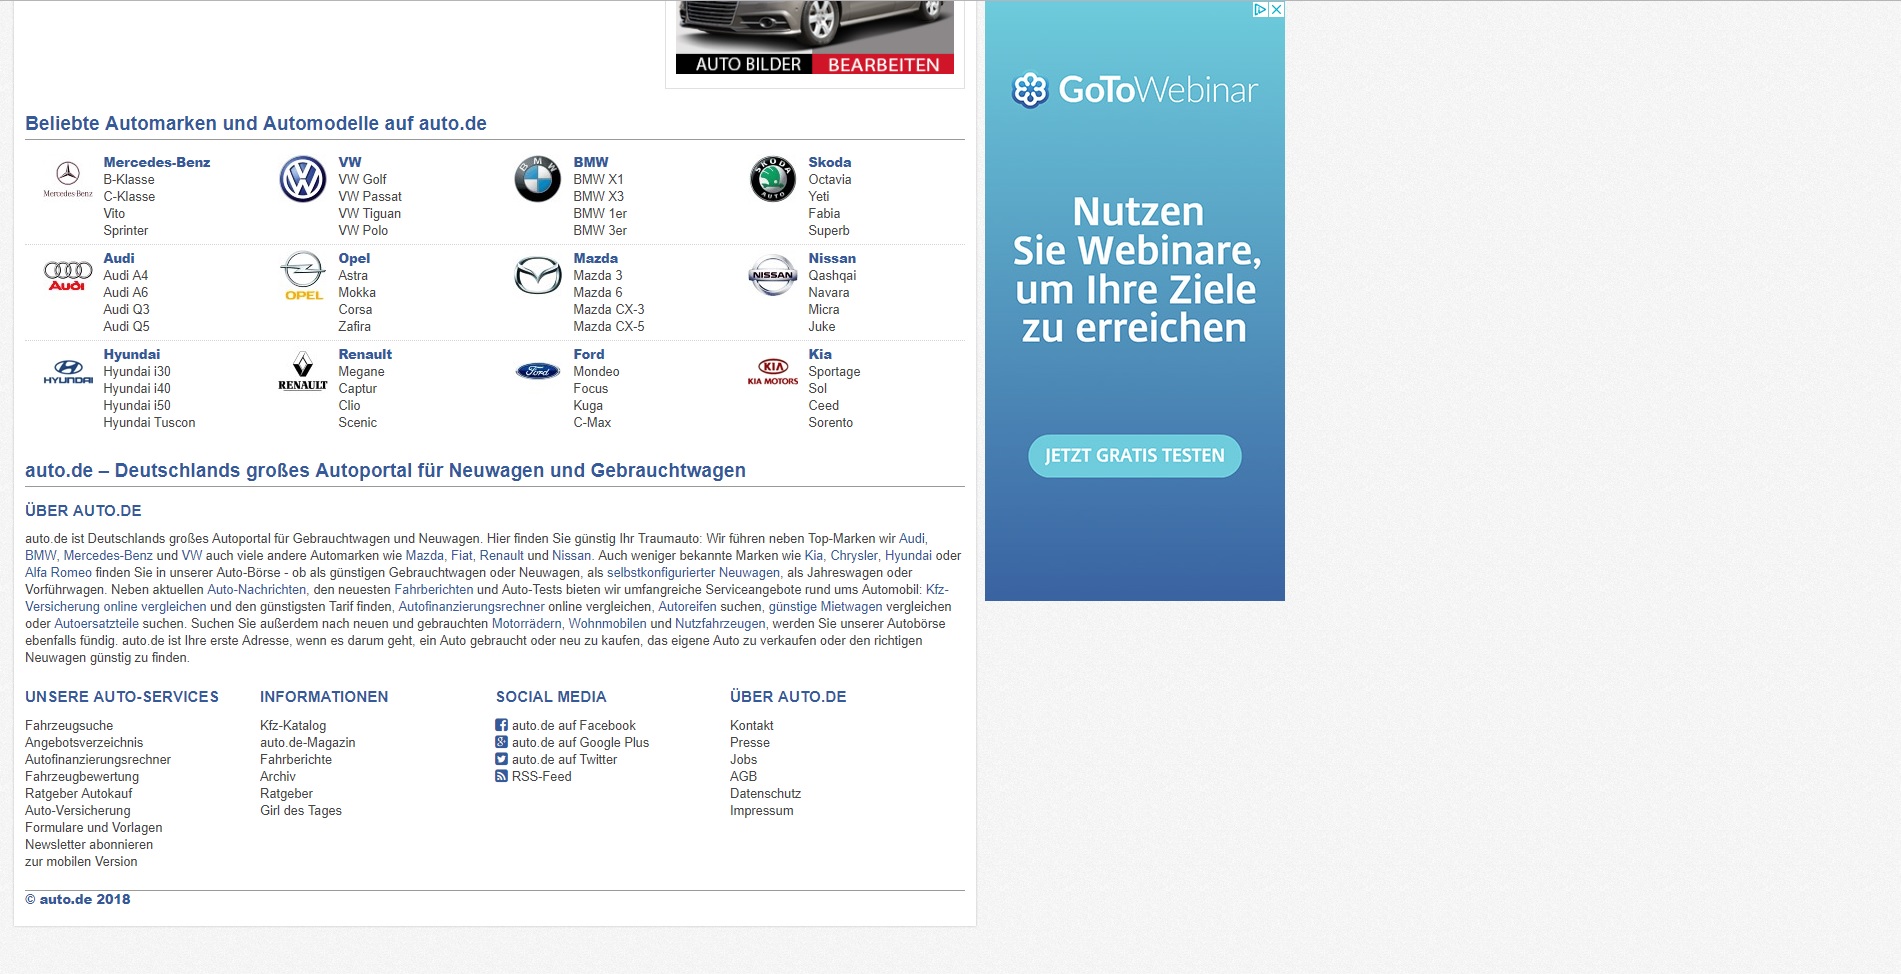Open the Opel Mokka link
The image size is (1901, 974).
357,292
